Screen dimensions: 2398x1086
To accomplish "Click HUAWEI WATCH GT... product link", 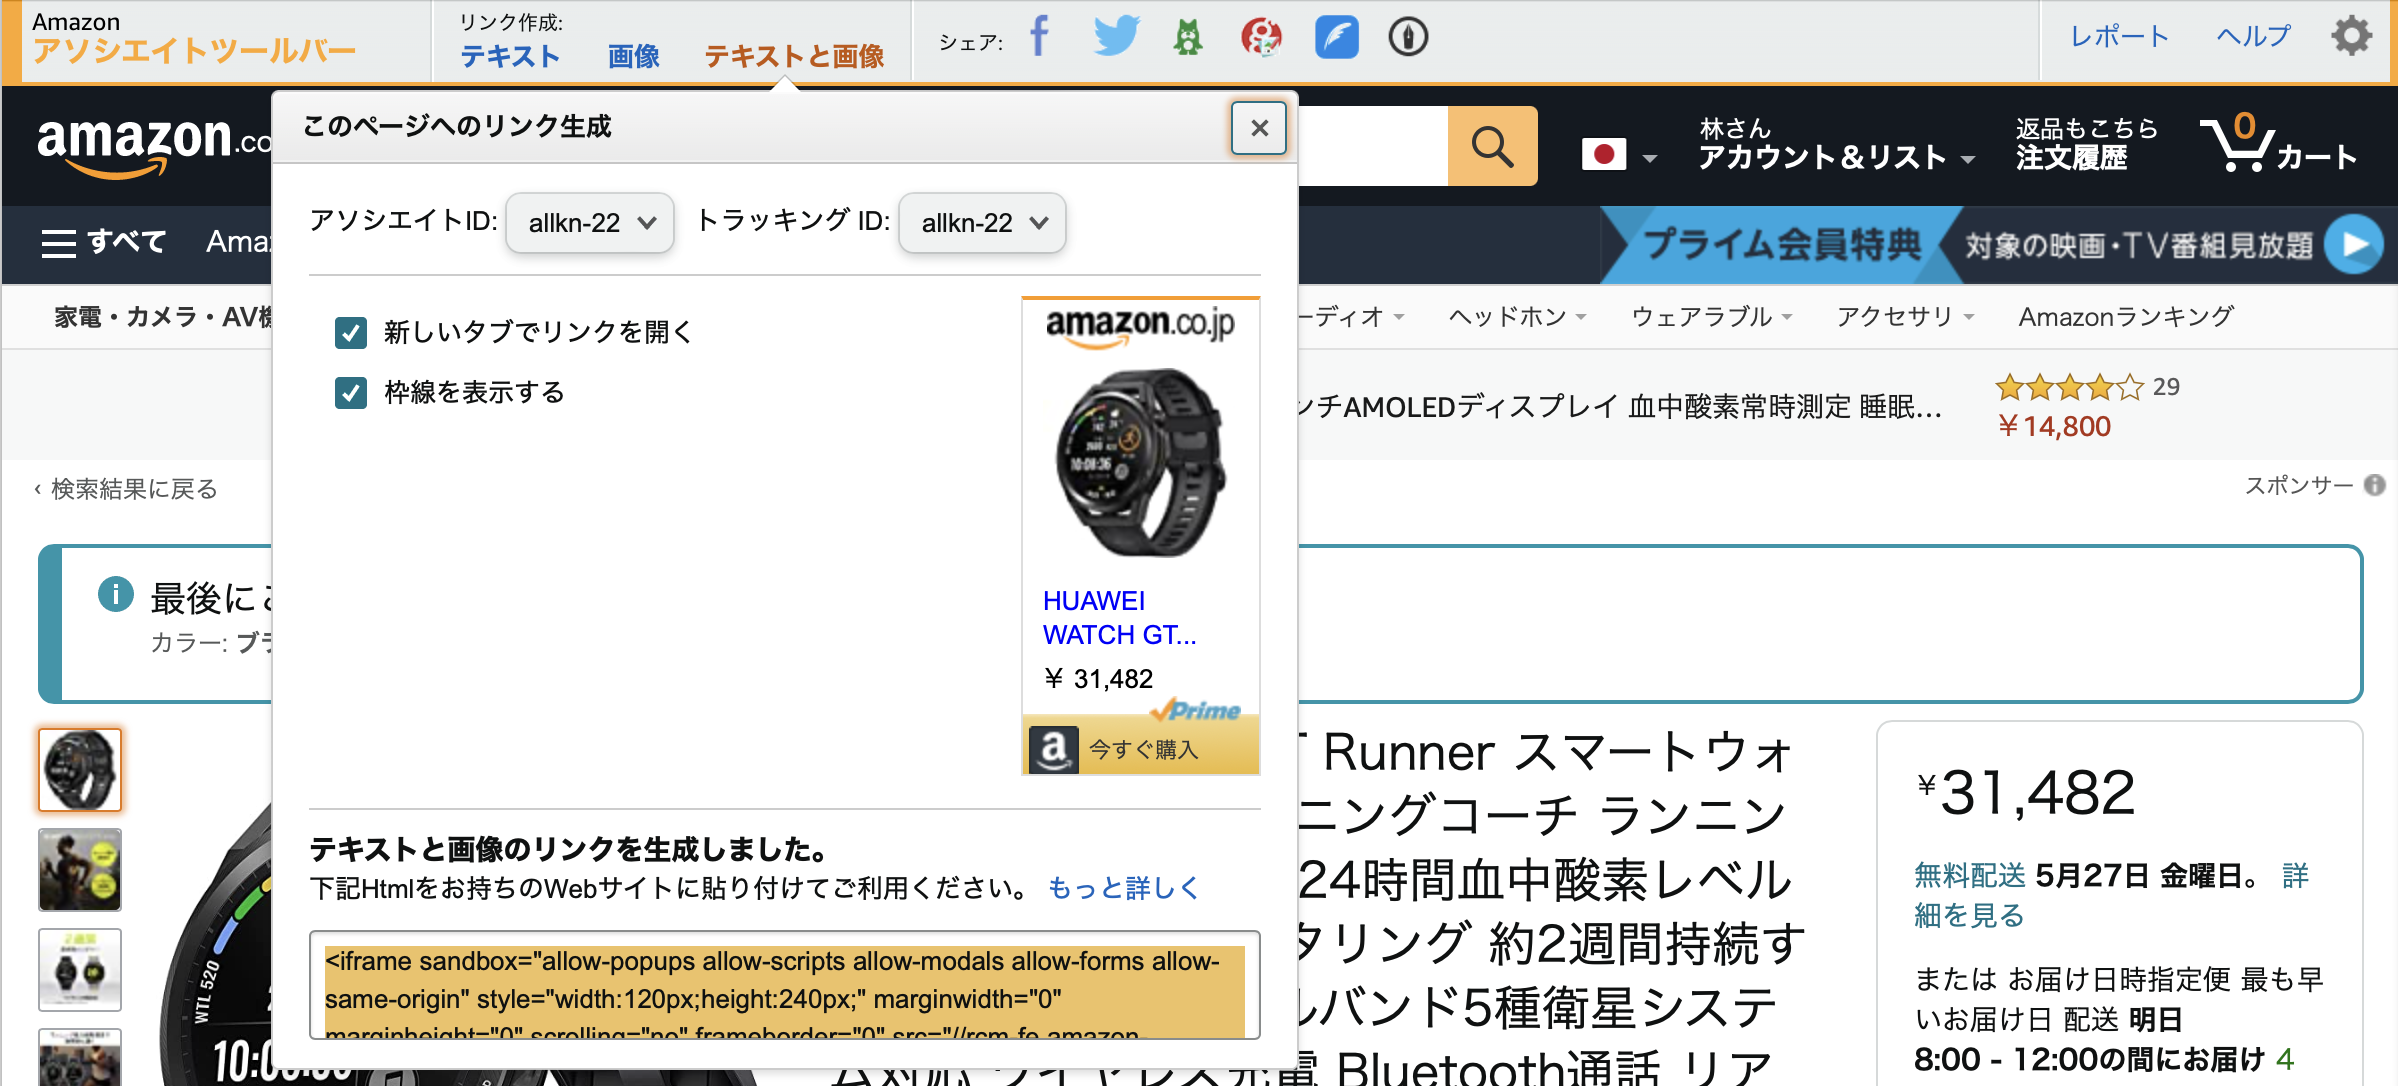I will [x=1119, y=618].
